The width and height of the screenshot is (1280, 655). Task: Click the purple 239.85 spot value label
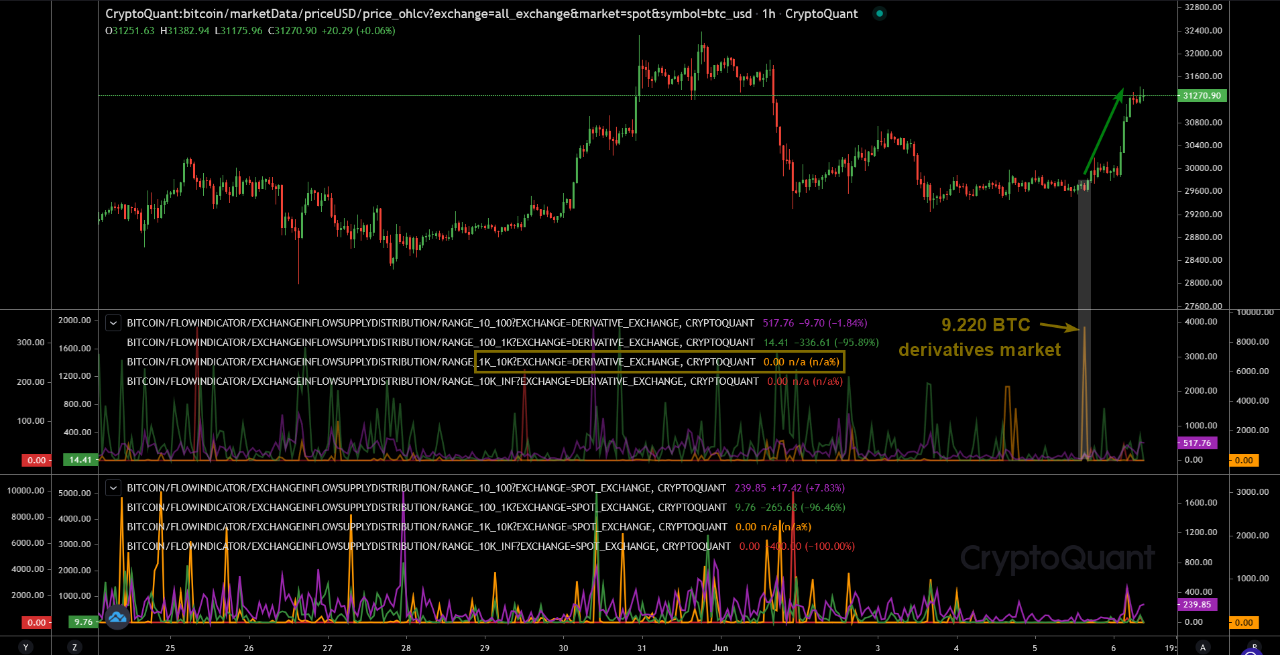[1197, 605]
